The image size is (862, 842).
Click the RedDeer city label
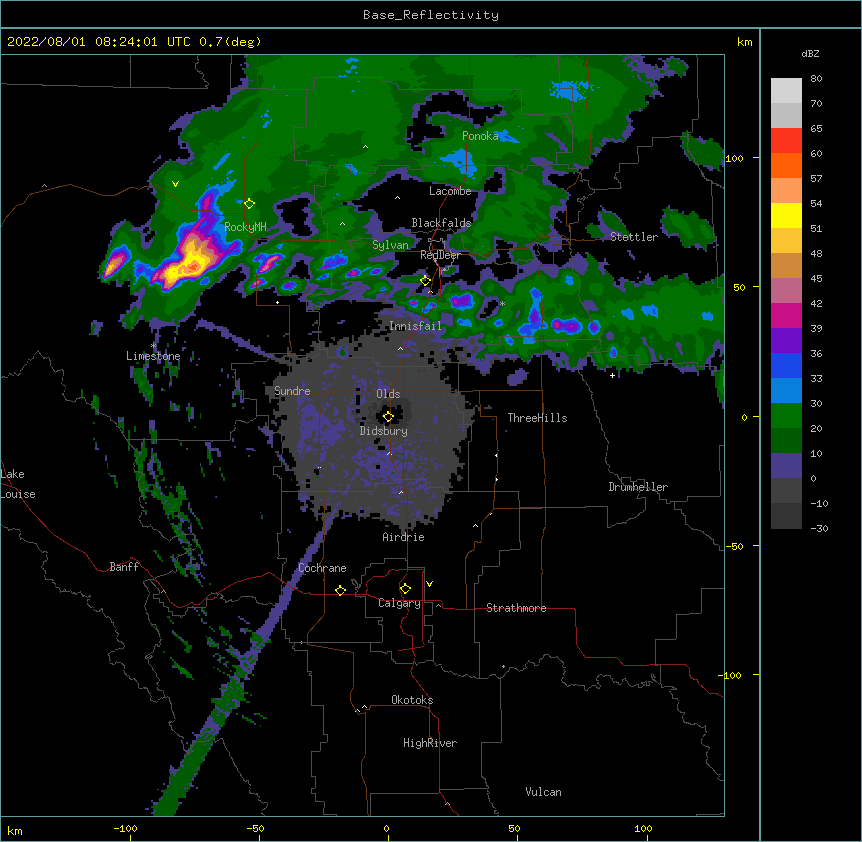point(441,255)
